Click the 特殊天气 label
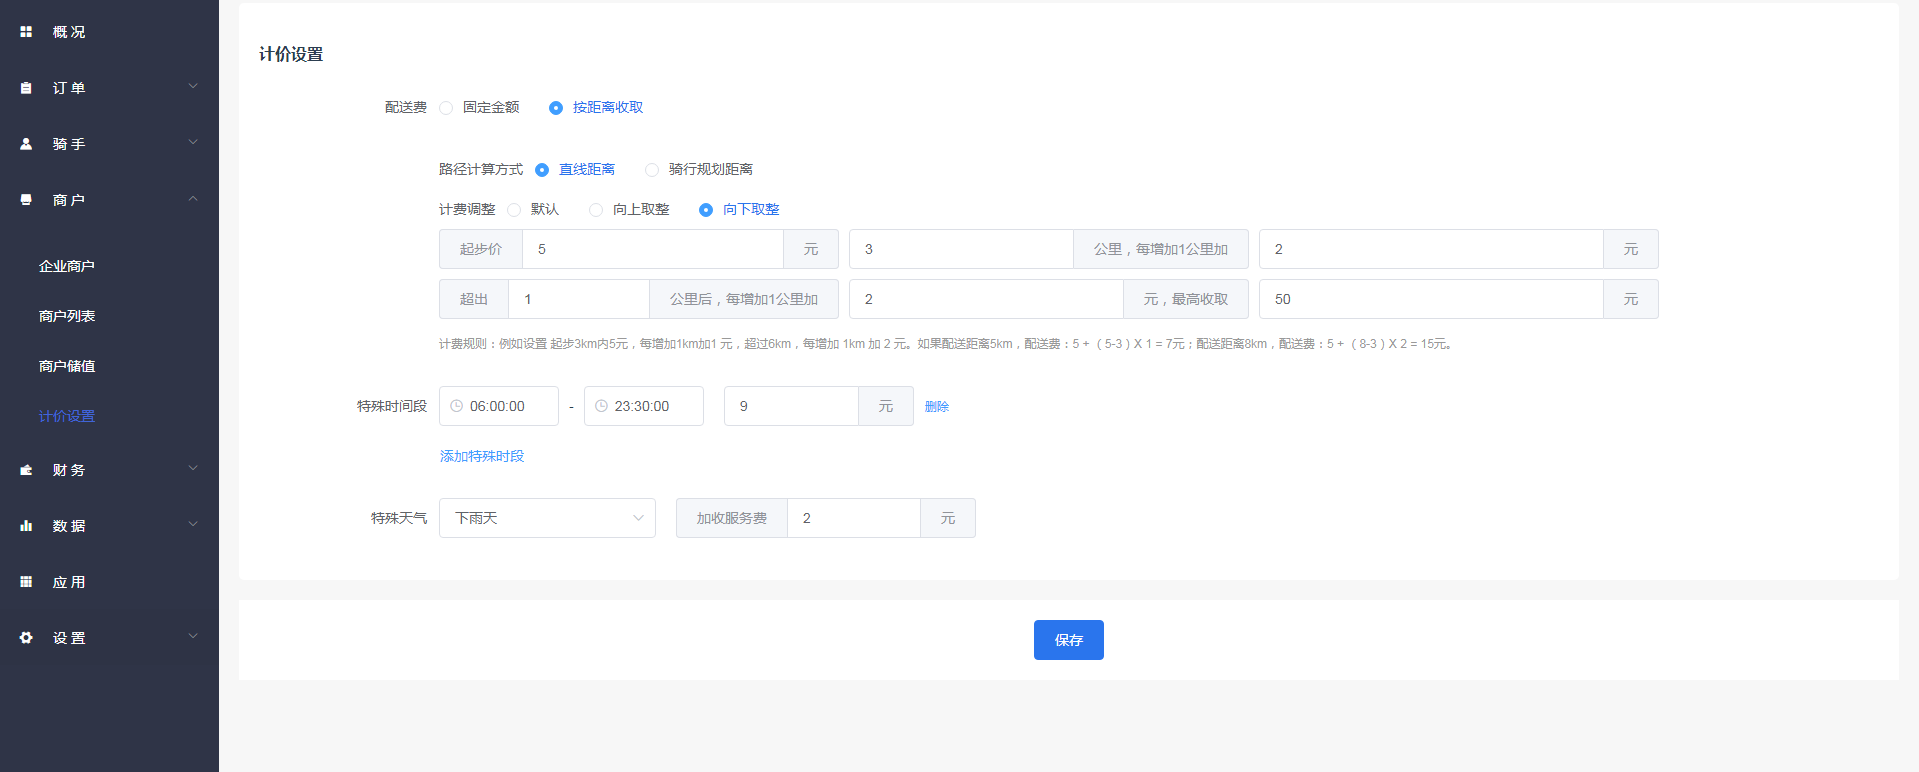 (x=399, y=518)
